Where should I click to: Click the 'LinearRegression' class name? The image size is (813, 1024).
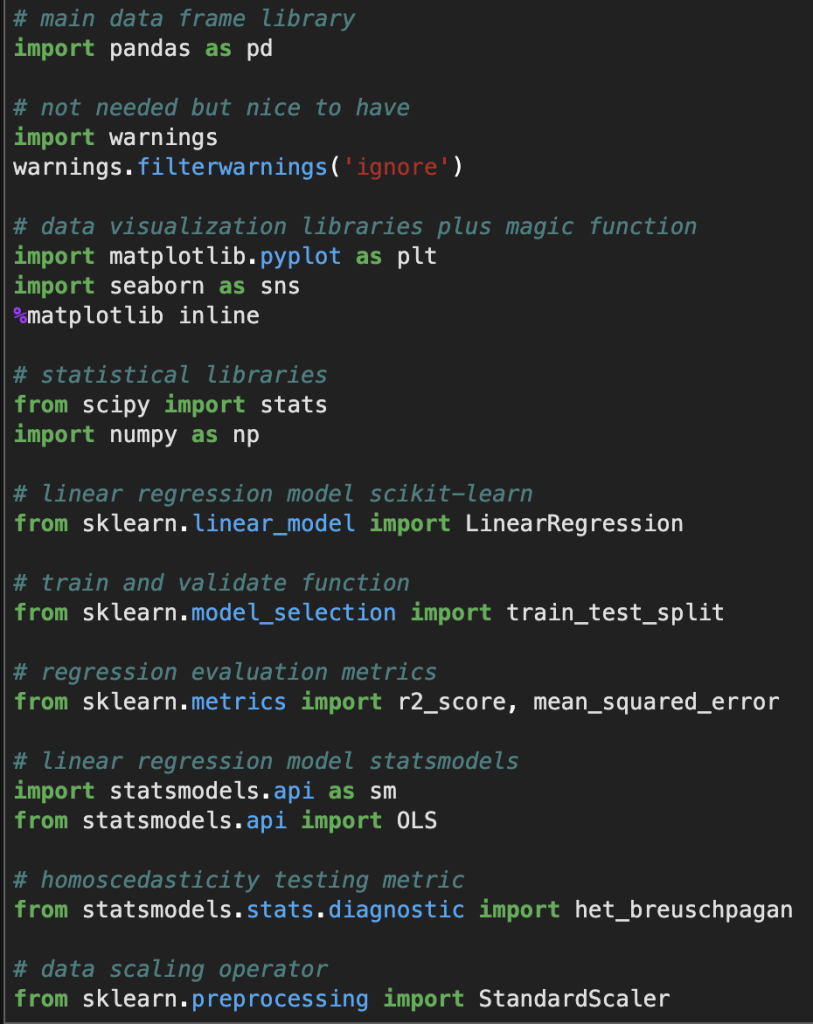click(x=574, y=523)
